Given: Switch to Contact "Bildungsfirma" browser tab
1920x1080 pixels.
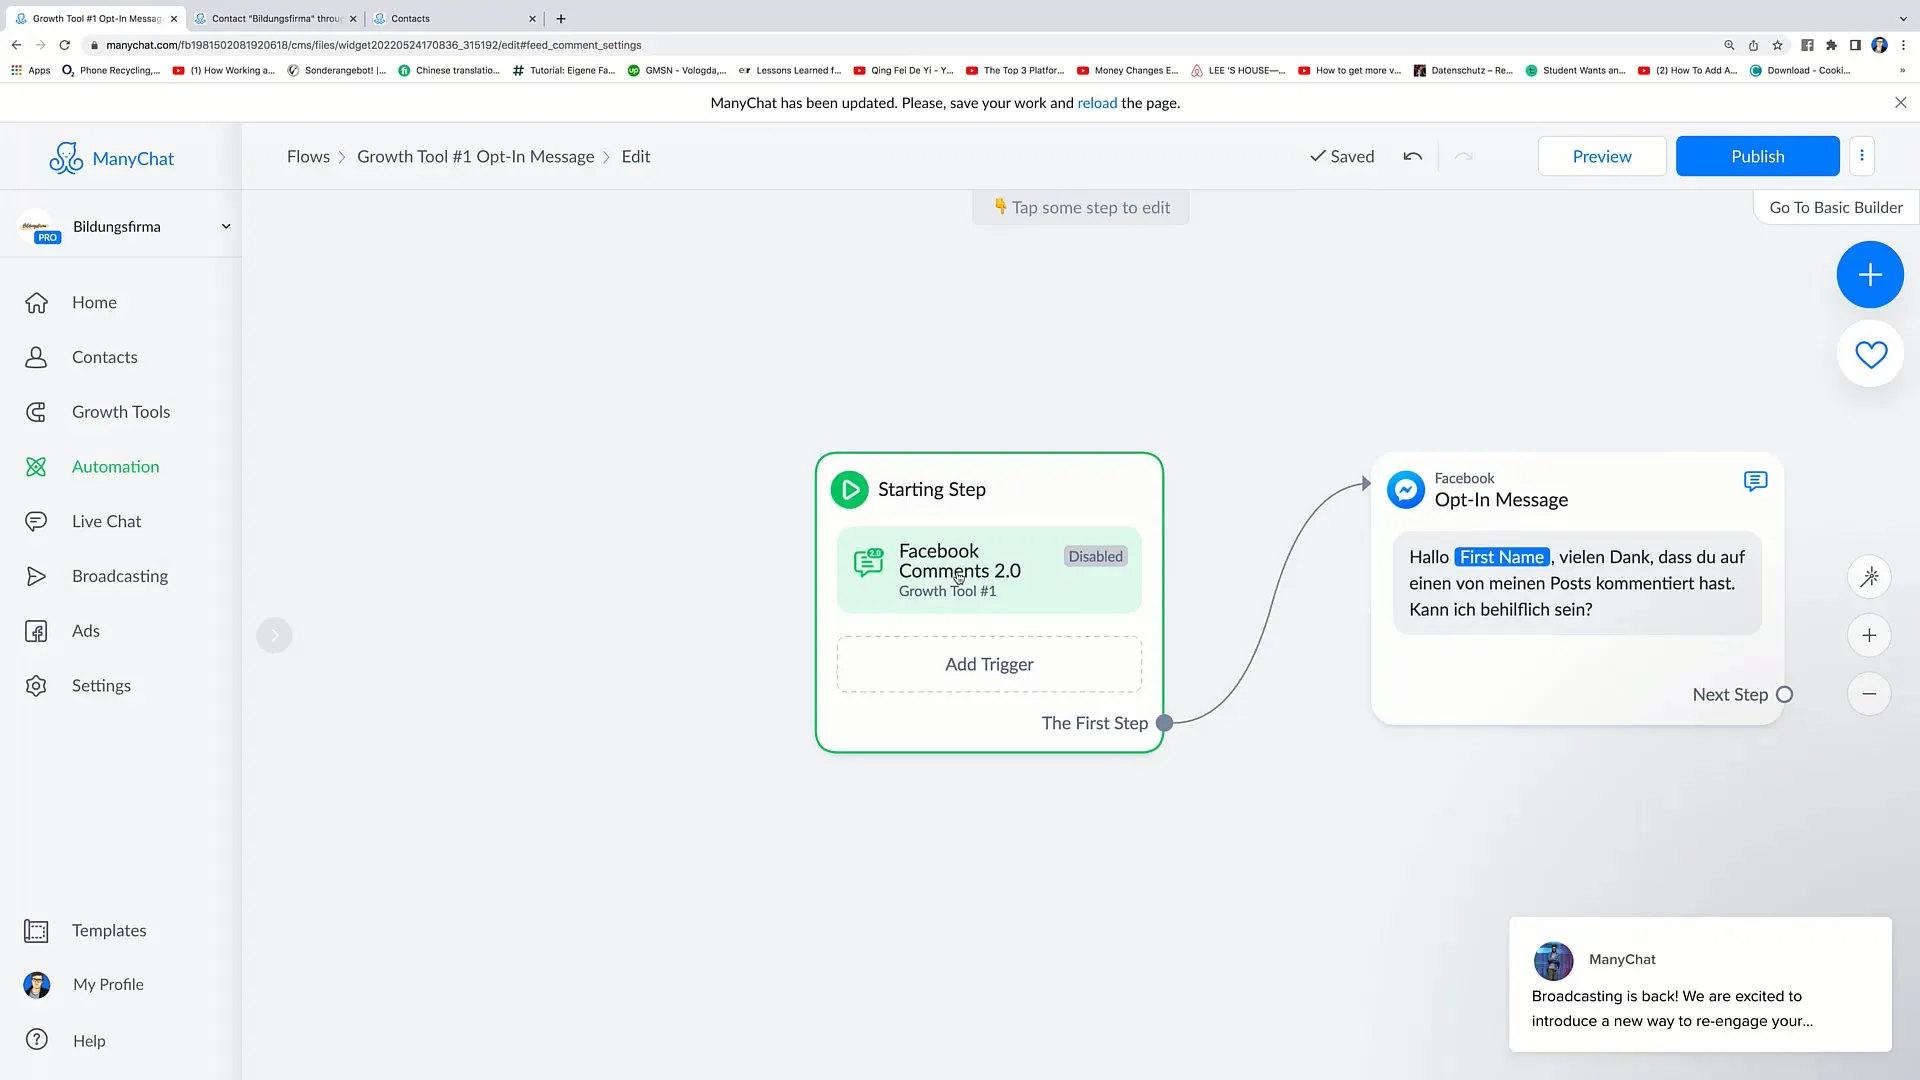Looking at the screenshot, I should click(x=274, y=18).
